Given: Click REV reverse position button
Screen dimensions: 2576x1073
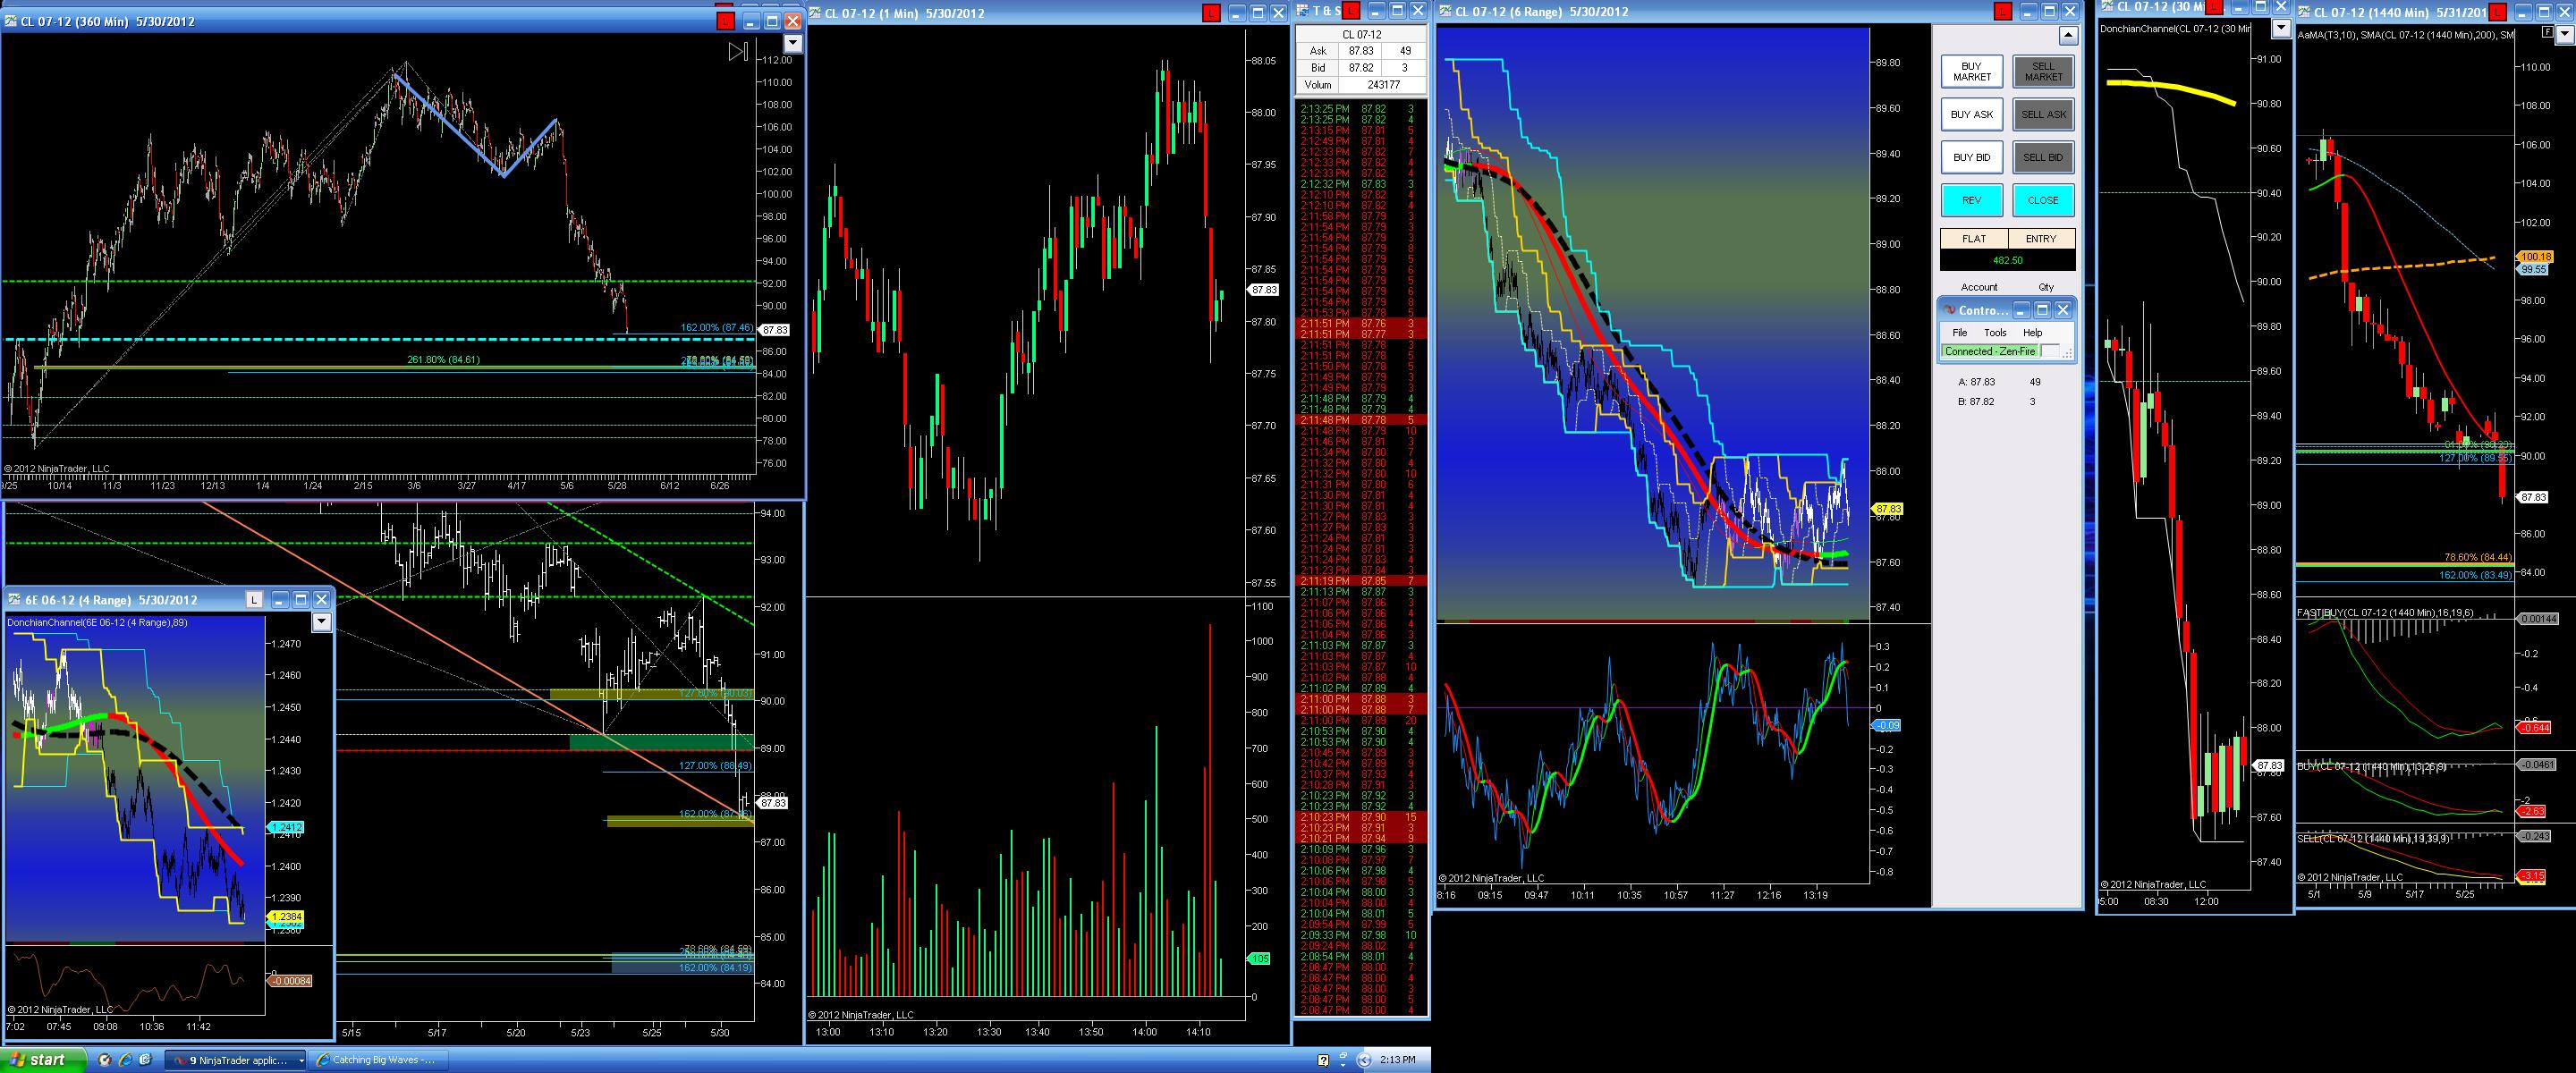Looking at the screenshot, I should tap(1972, 200).
